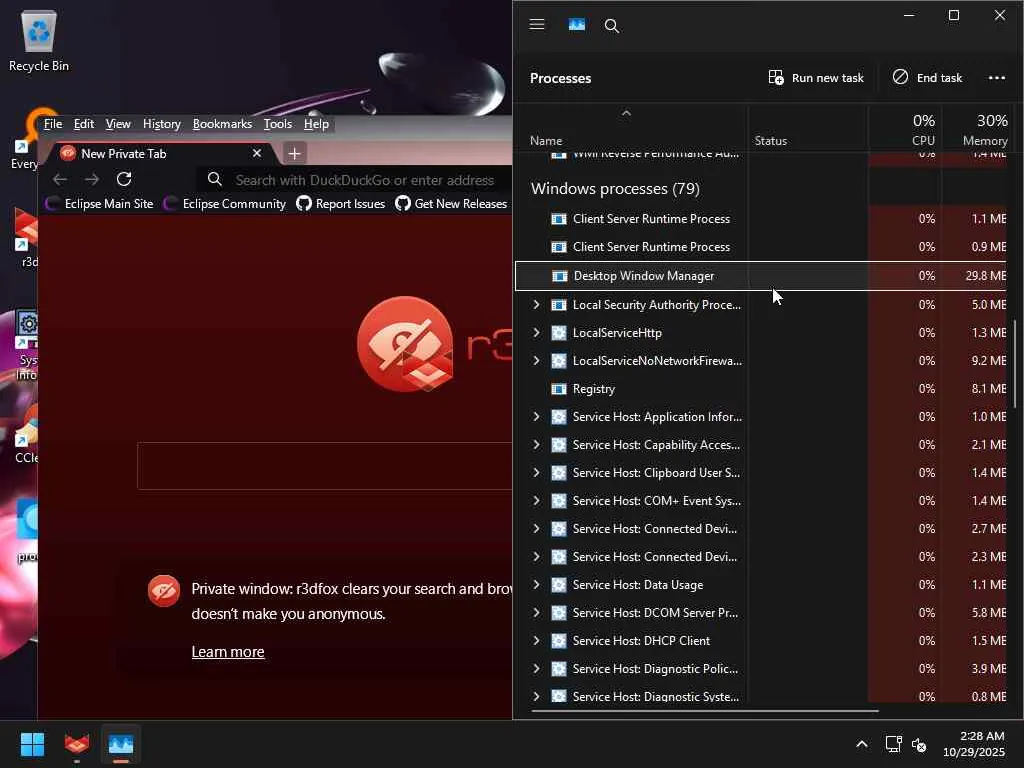Expand Service Host: Capability Access
This screenshot has height=768, width=1024.
(x=536, y=445)
